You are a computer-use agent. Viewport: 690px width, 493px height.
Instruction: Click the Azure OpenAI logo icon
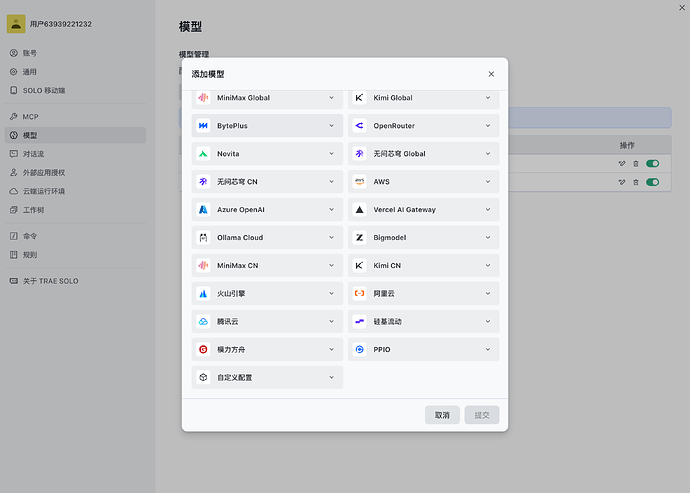click(203, 210)
